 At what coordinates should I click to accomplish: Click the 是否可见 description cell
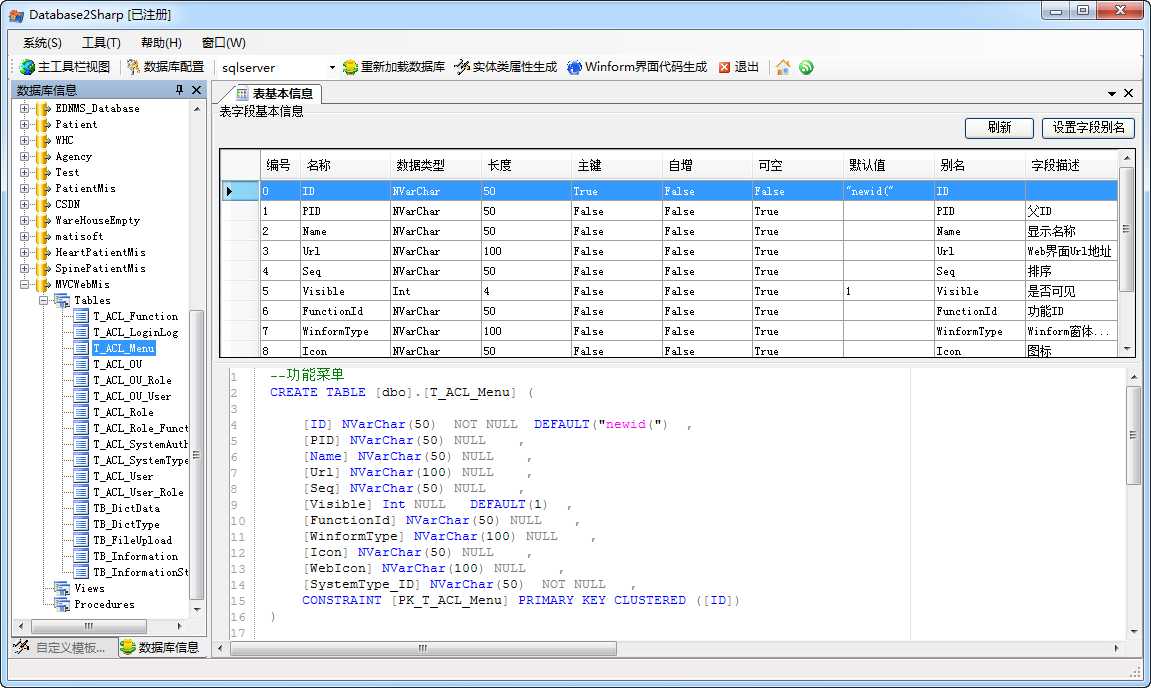[1070, 292]
